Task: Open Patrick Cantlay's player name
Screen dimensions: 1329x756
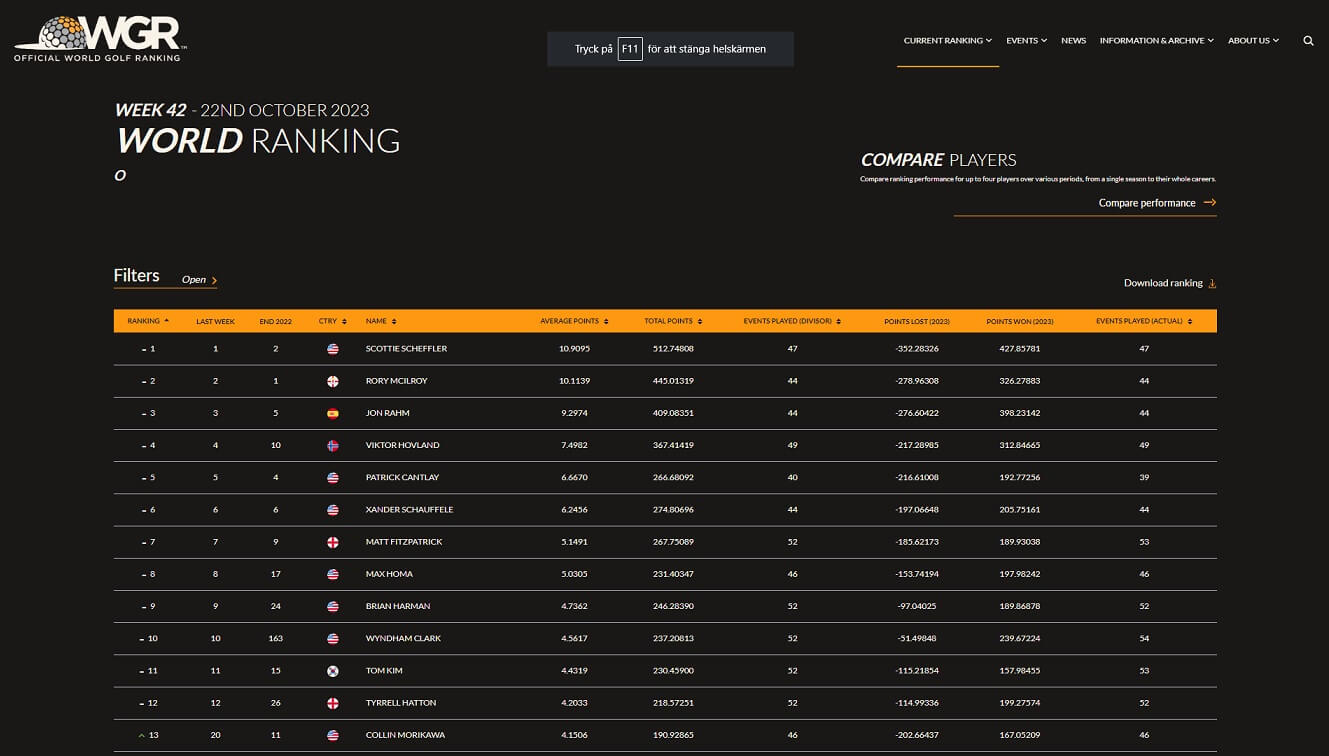Action: pos(402,477)
